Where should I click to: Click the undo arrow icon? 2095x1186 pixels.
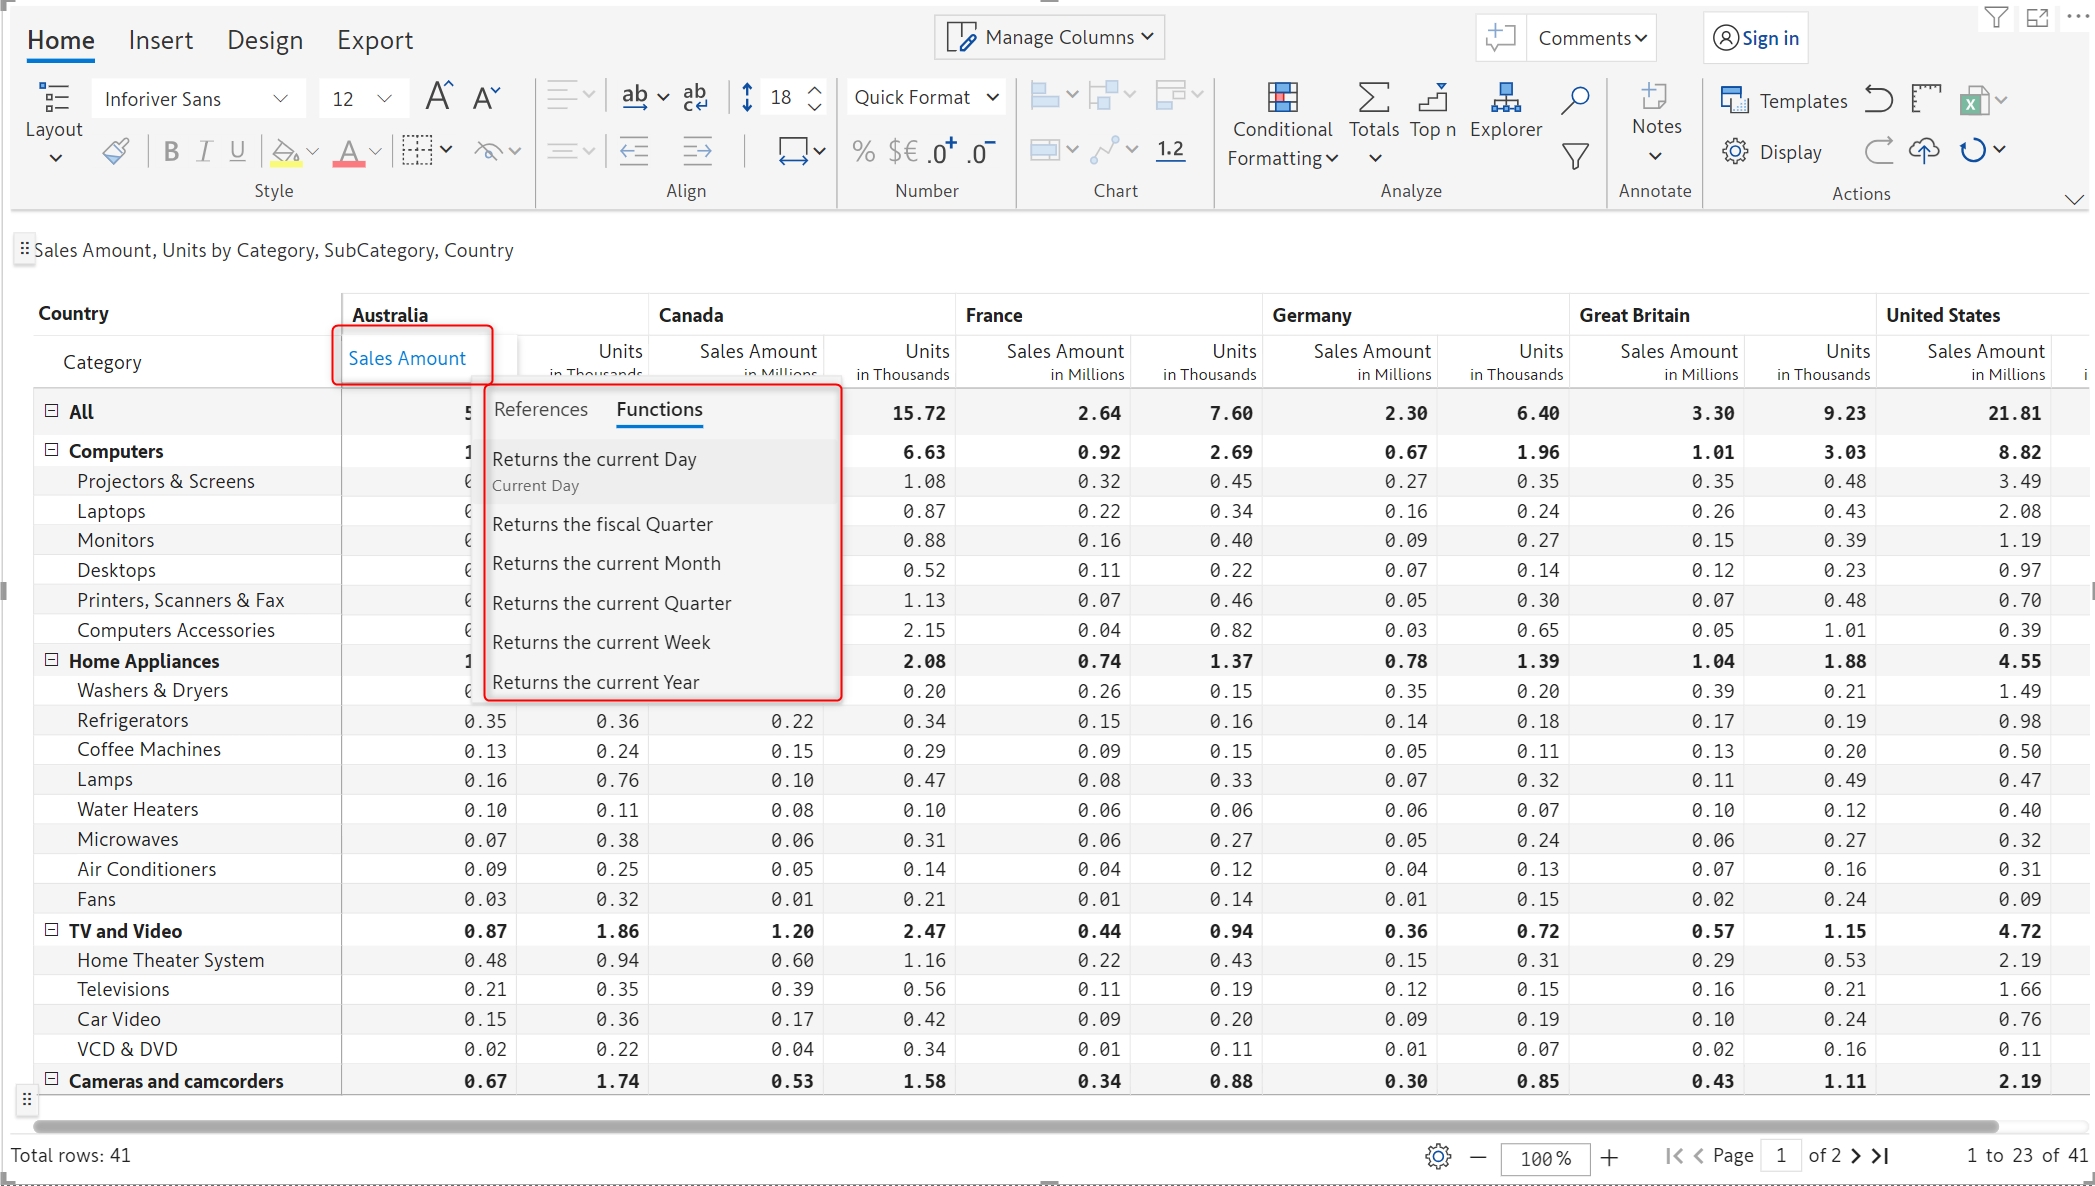pos(1879,99)
